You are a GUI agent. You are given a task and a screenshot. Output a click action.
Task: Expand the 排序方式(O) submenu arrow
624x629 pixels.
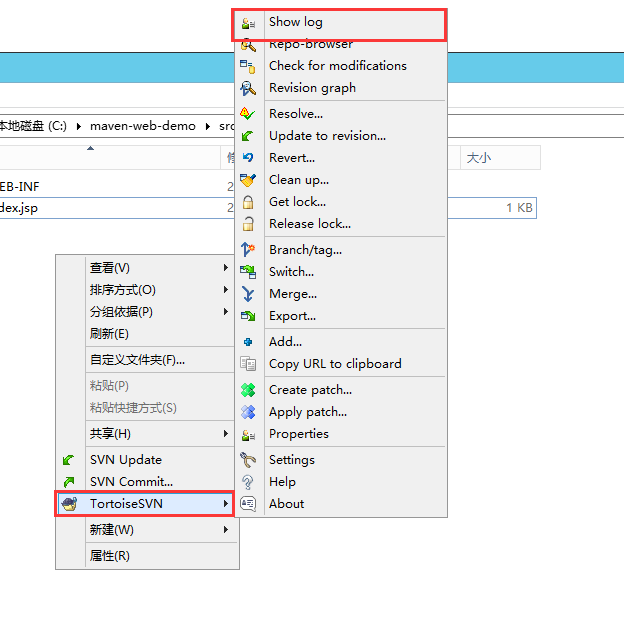coord(226,290)
